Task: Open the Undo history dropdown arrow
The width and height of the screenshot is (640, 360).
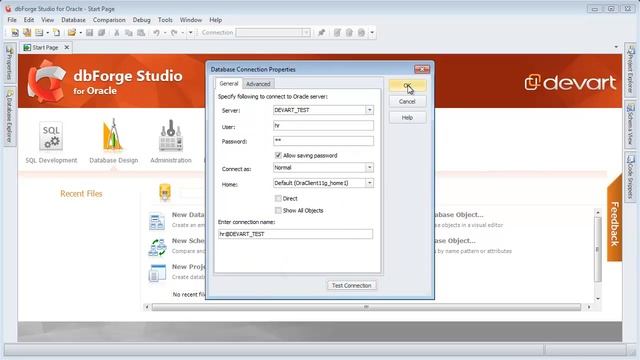Action: (x=165, y=33)
